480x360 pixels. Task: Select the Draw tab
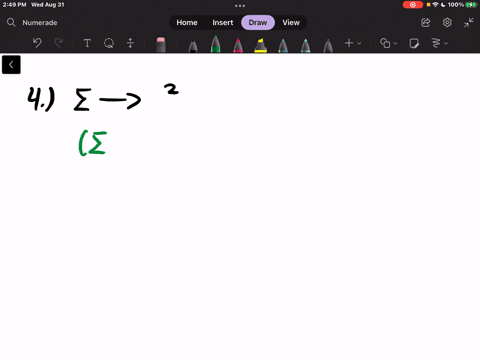[258, 23]
